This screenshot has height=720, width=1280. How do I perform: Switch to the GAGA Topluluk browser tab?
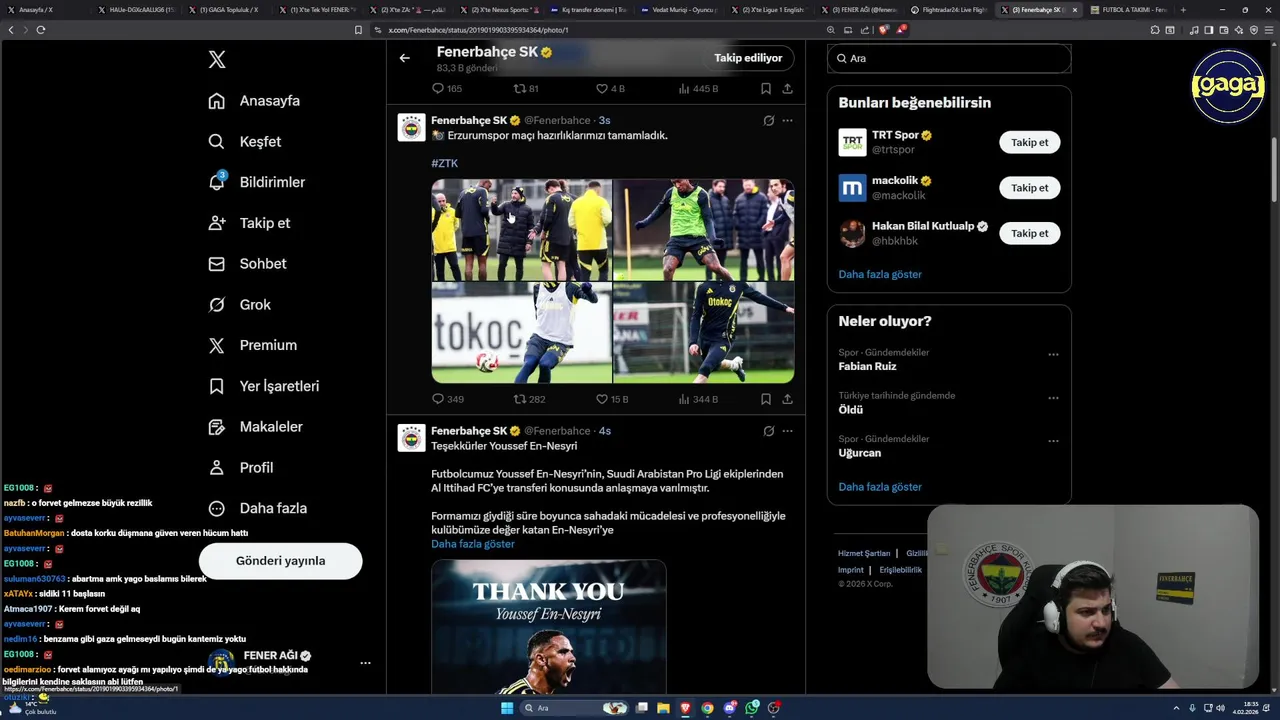229,9
